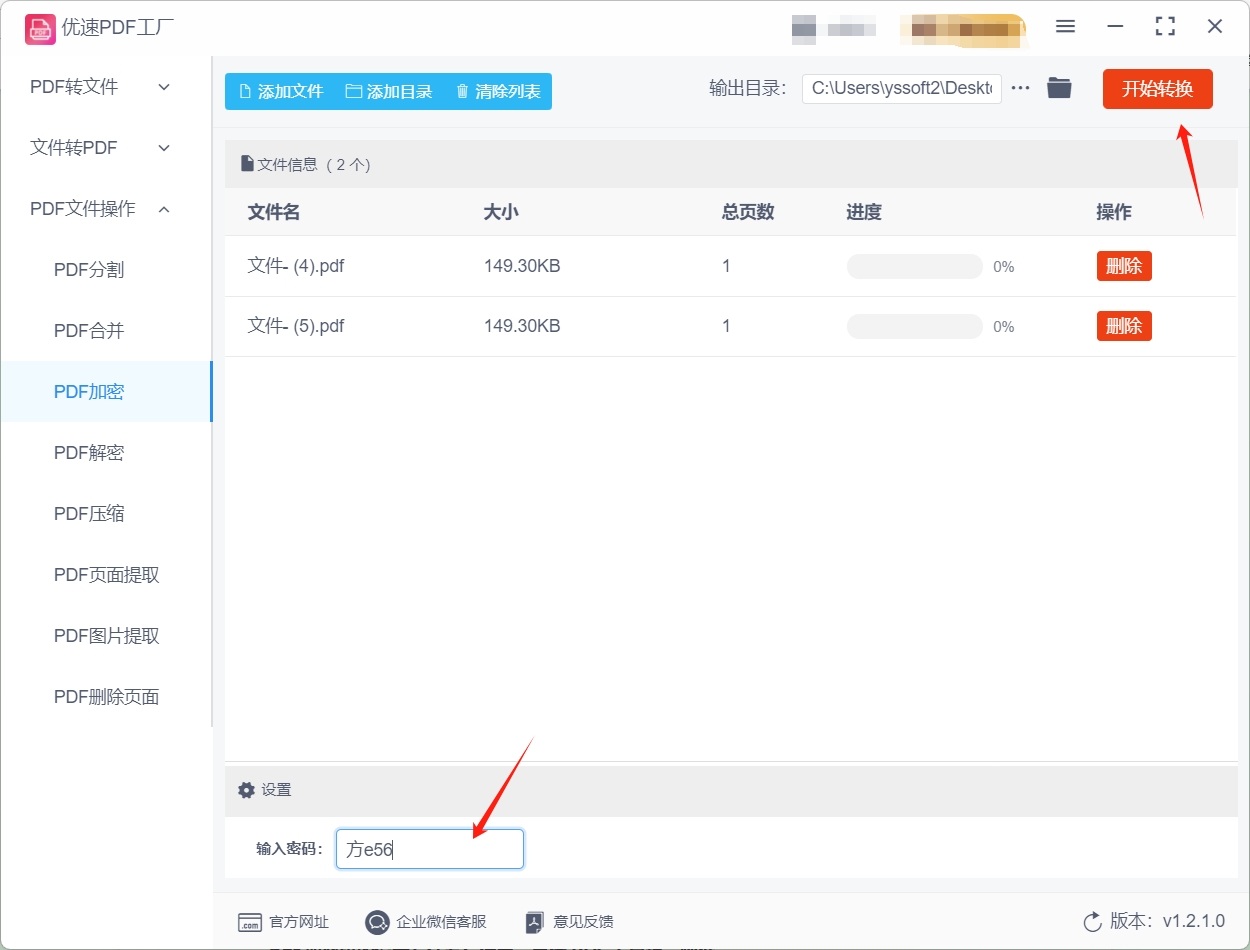The width and height of the screenshot is (1250, 950).
Task: Collapse the PDF文件操作 menu chevron
Action: tap(164, 209)
